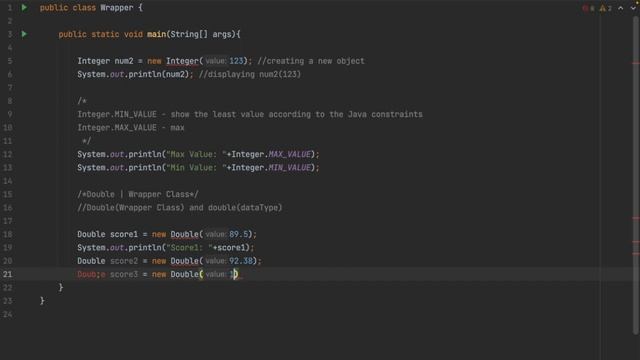This screenshot has width=640, height=360.
Task: Click the 'main' method name
Action: [x=156, y=34]
